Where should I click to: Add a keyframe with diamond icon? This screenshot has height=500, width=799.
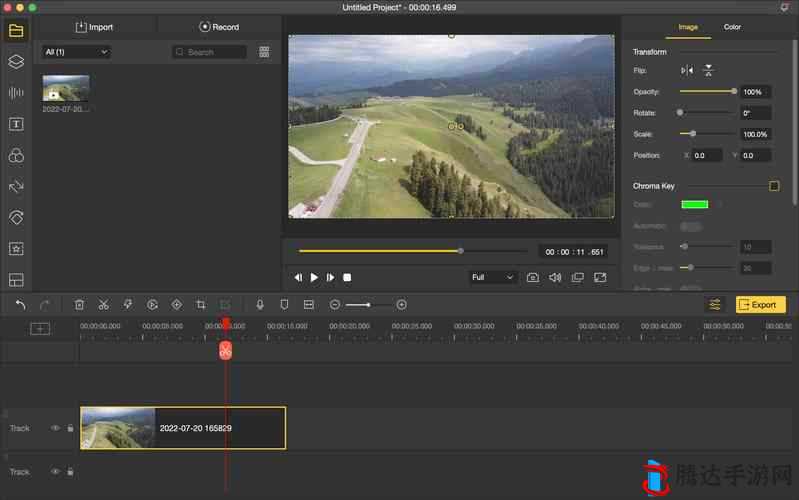[176, 305]
